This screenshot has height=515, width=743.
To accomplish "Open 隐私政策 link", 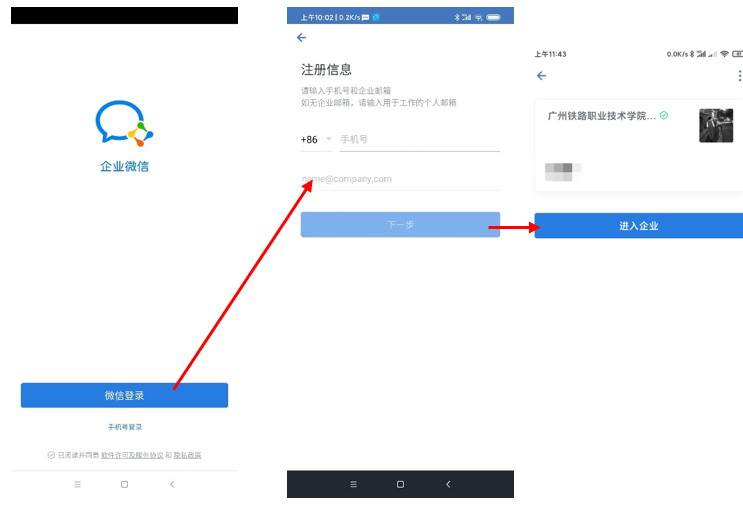I will pyautogui.click(x=187, y=455).
